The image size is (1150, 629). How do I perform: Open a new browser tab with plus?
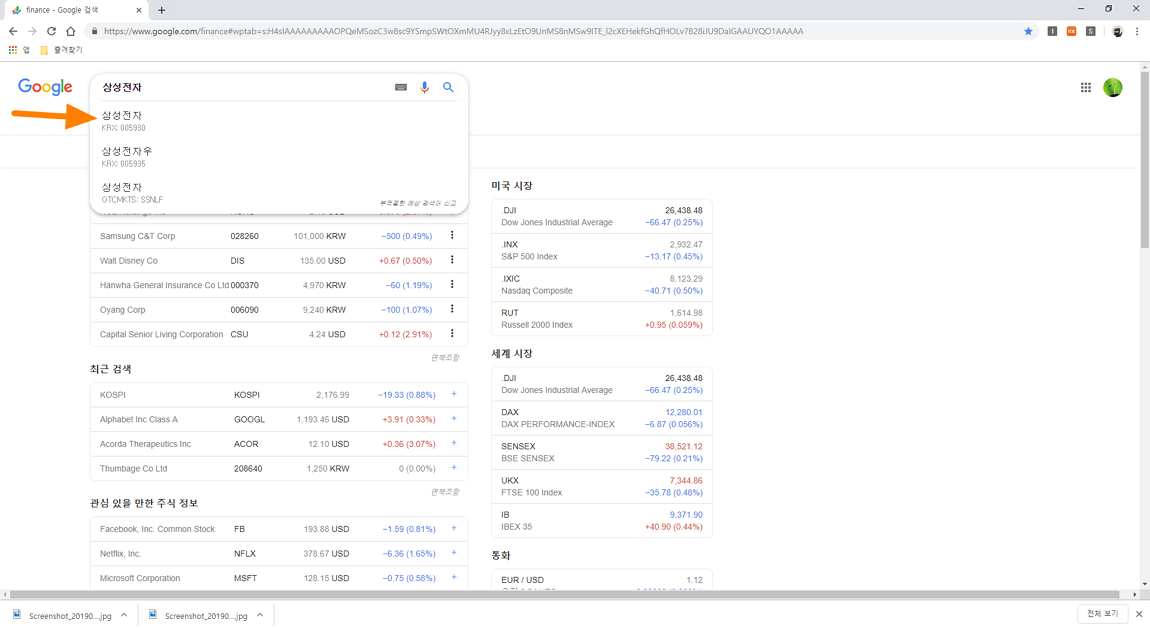tap(161, 10)
